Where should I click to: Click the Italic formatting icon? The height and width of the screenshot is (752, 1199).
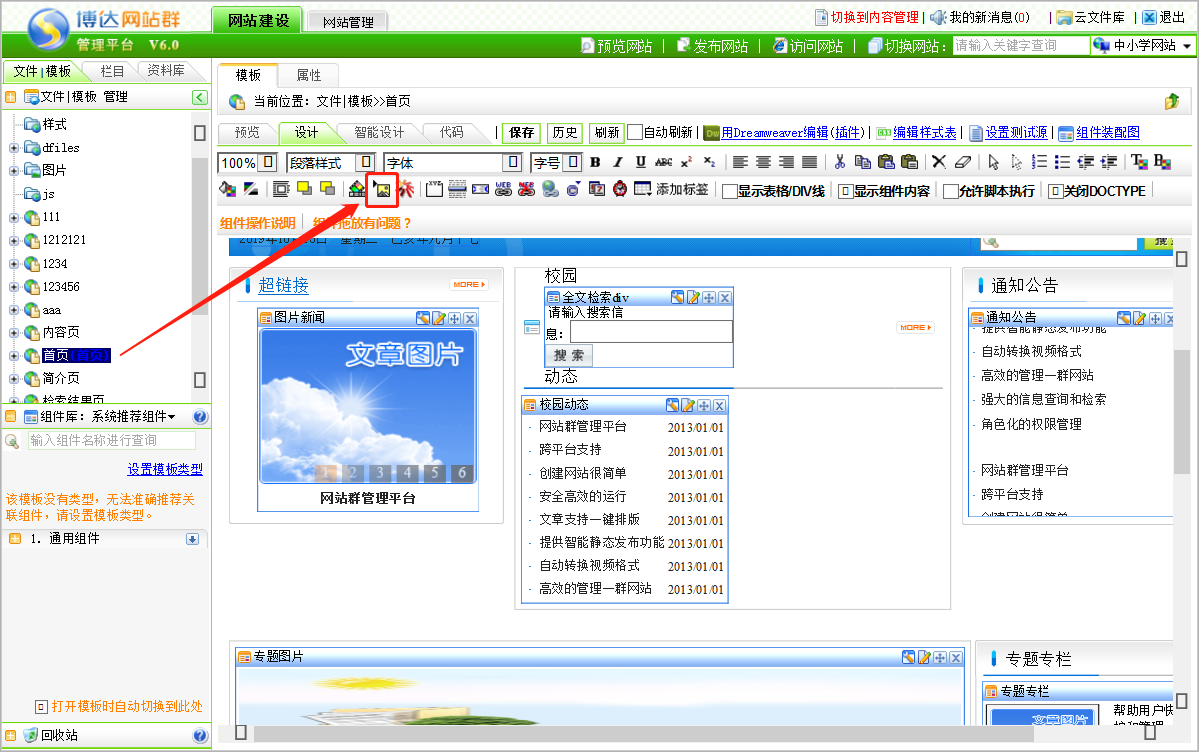coord(617,162)
